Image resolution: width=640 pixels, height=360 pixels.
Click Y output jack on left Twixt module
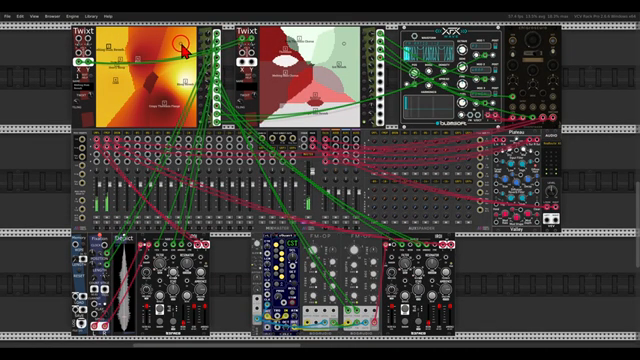[88, 62]
